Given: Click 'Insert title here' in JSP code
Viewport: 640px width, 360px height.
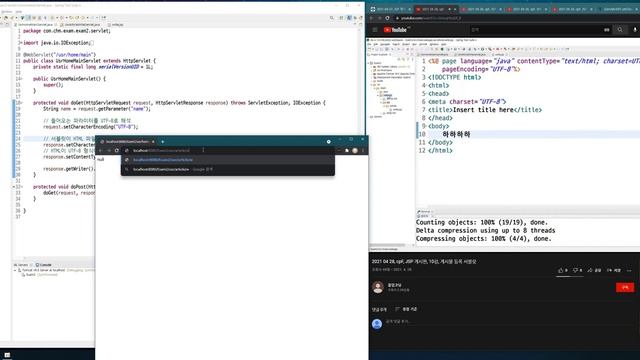Looking at the screenshot, I should click(x=483, y=110).
